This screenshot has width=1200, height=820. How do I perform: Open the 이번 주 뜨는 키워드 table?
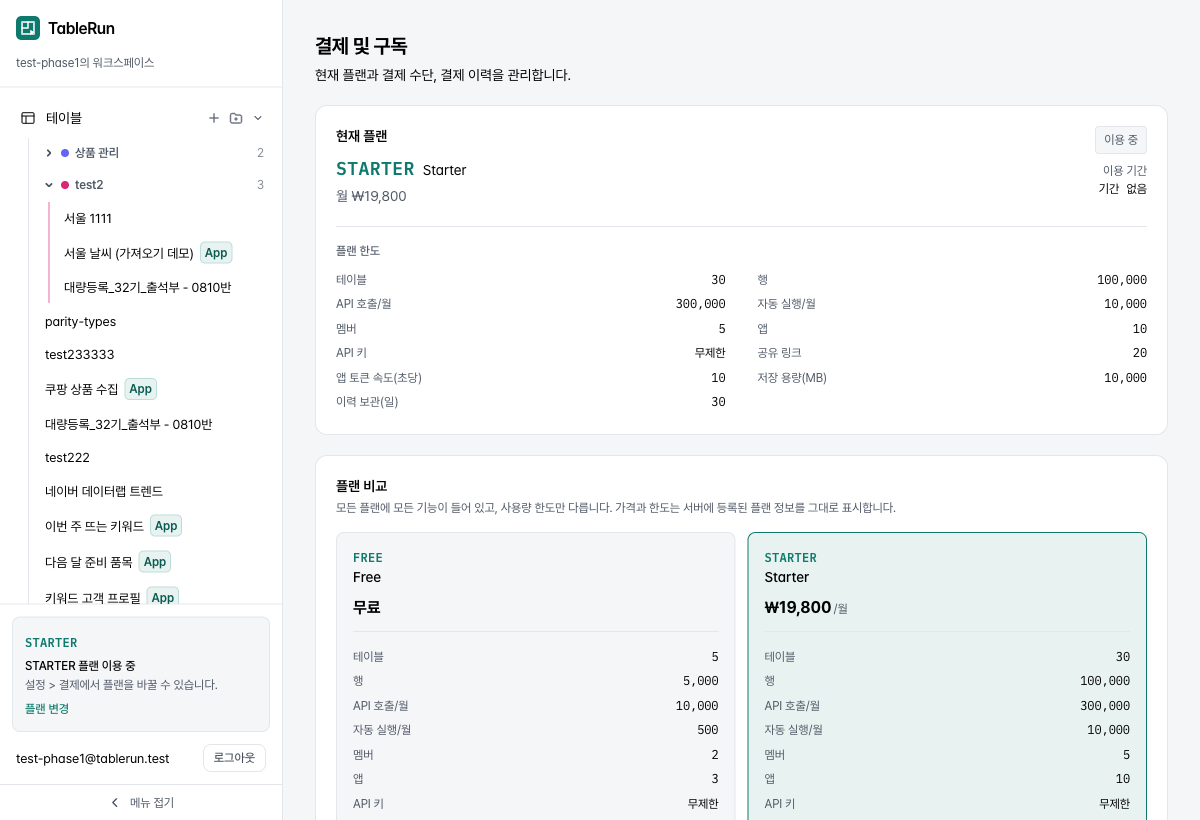94,526
